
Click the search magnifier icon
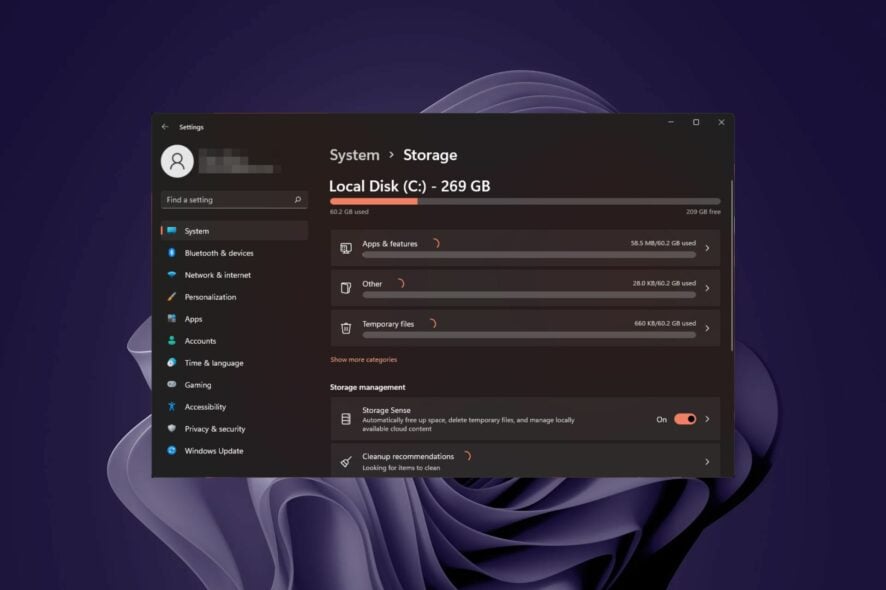(298, 199)
